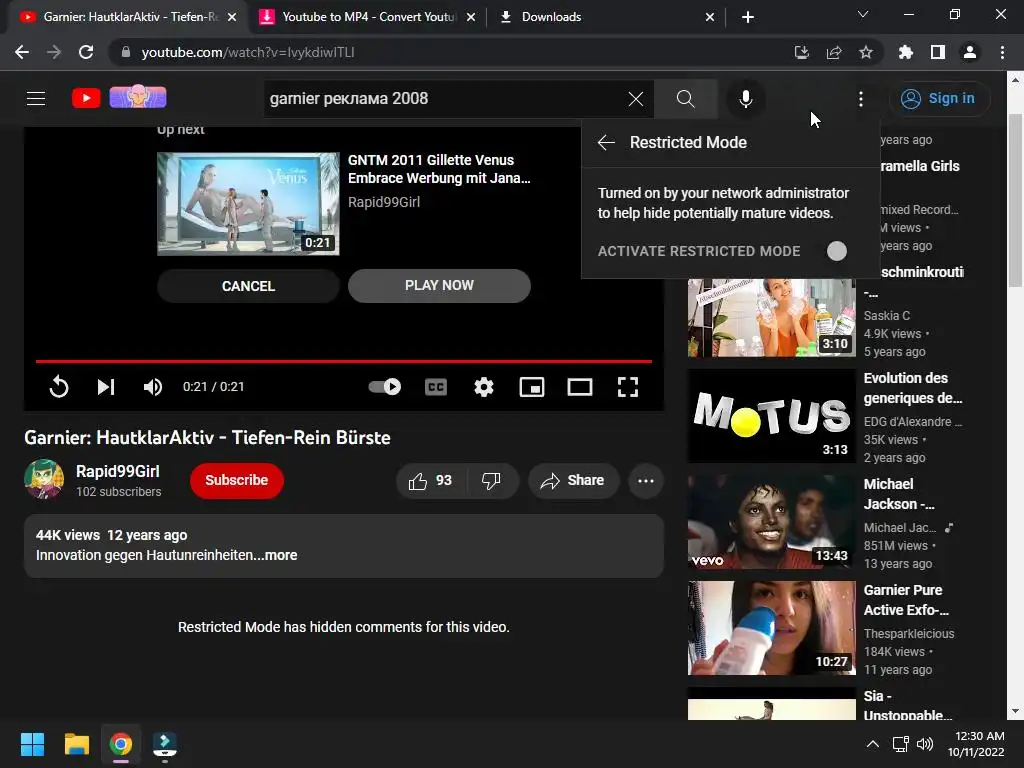The height and width of the screenshot is (768, 1024).
Task: Open Chrome three-dot menu
Action: point(1002,52)
